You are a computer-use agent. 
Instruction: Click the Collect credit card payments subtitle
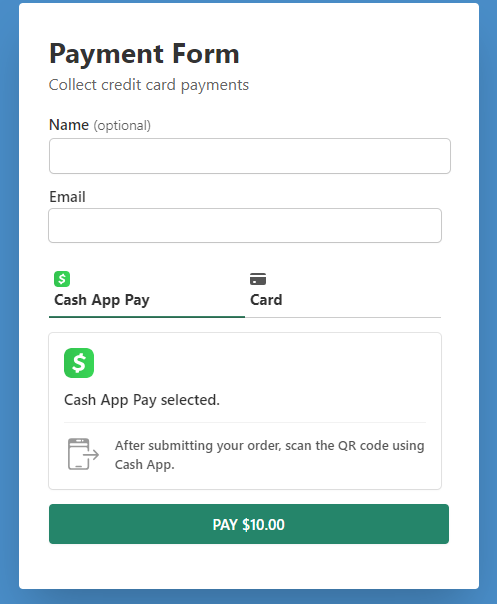(x=149, y=85)
